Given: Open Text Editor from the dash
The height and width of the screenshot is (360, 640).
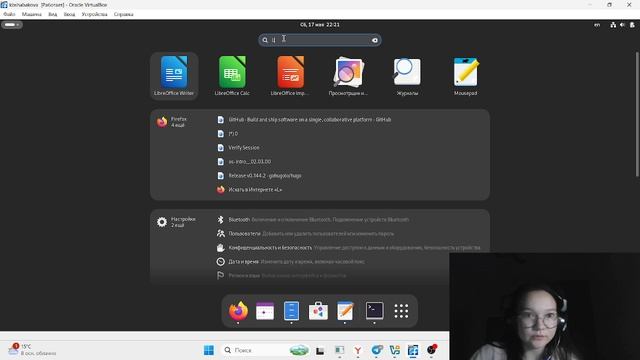Looking at the screenshot, I should coord(345,311).
